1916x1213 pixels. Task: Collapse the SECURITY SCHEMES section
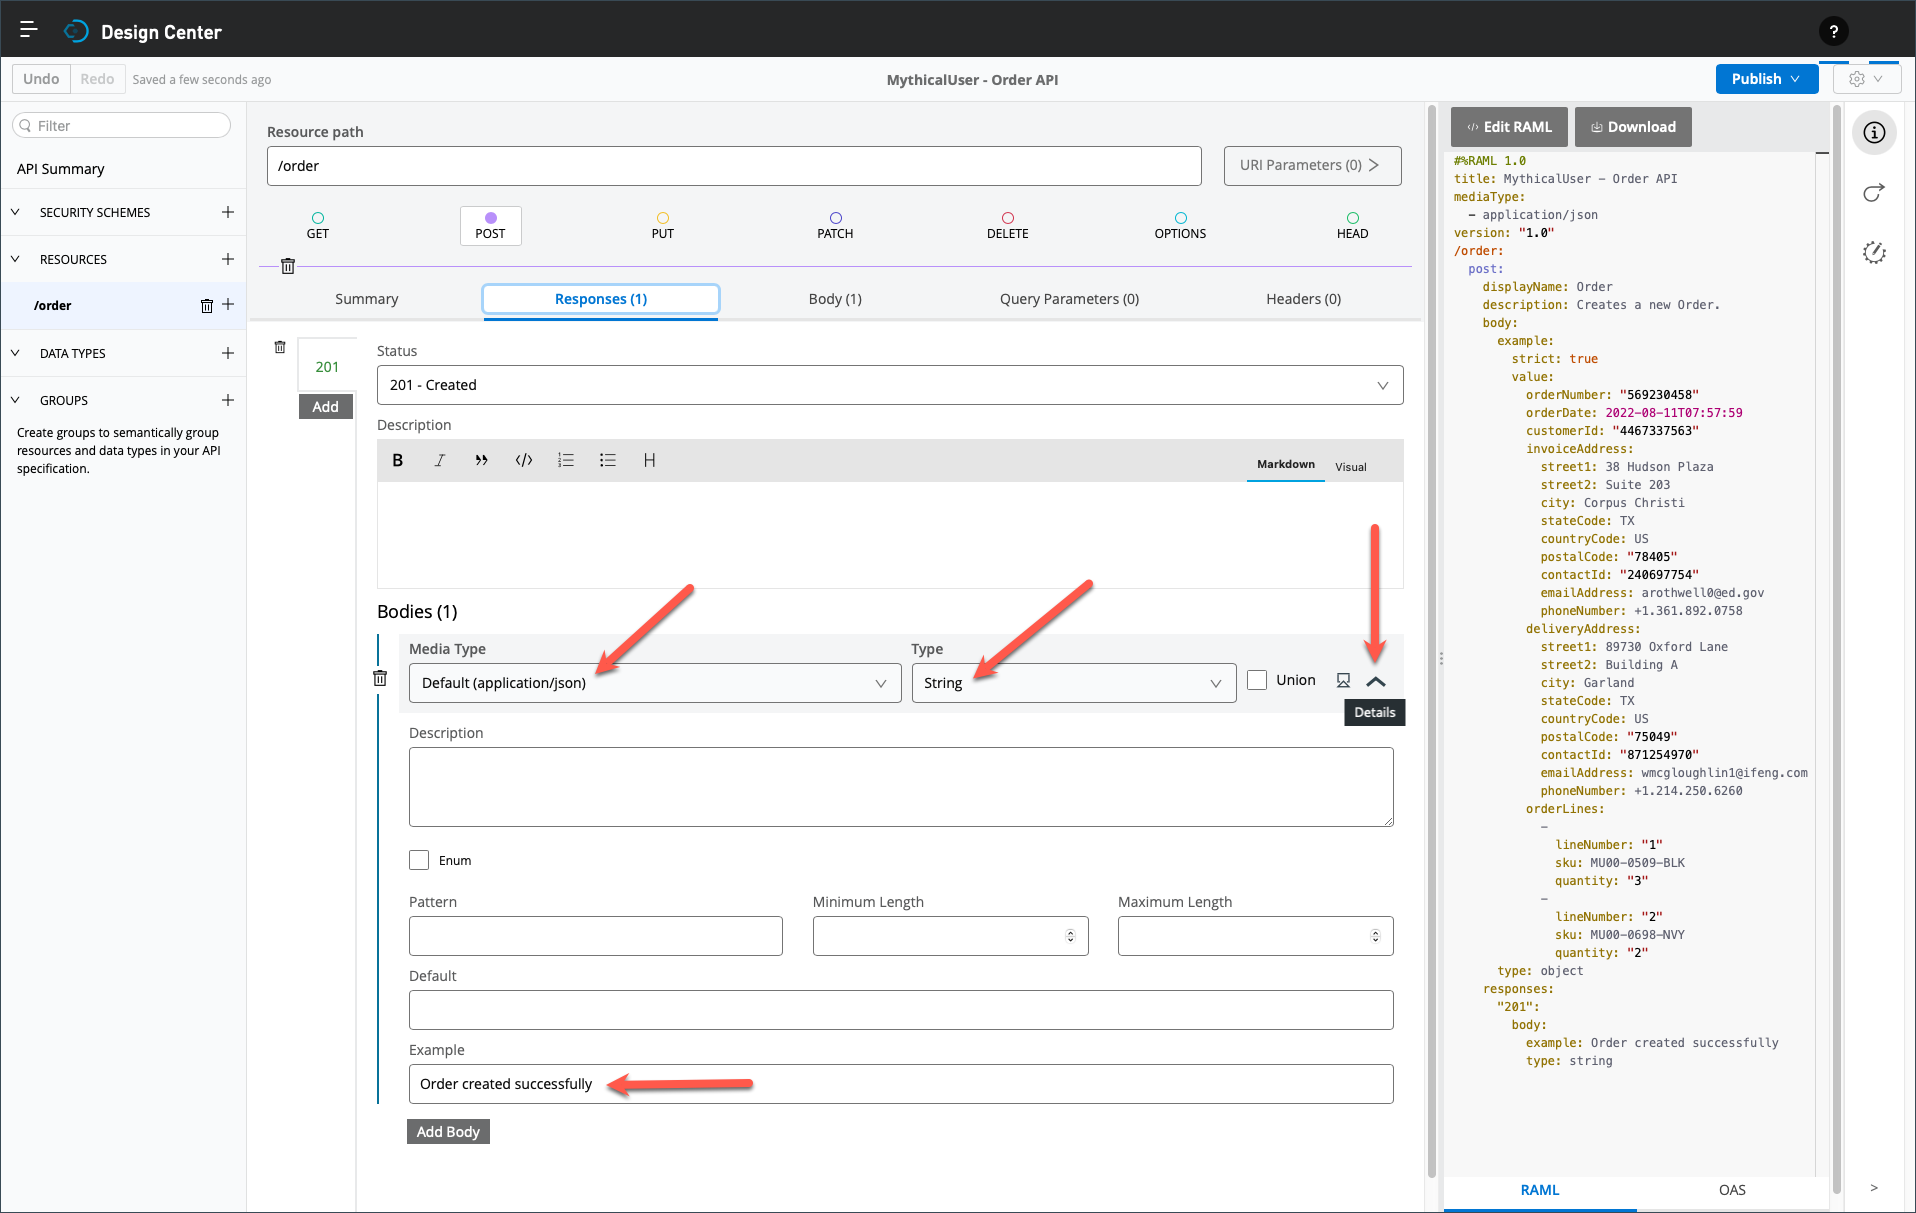click(15, 212)
